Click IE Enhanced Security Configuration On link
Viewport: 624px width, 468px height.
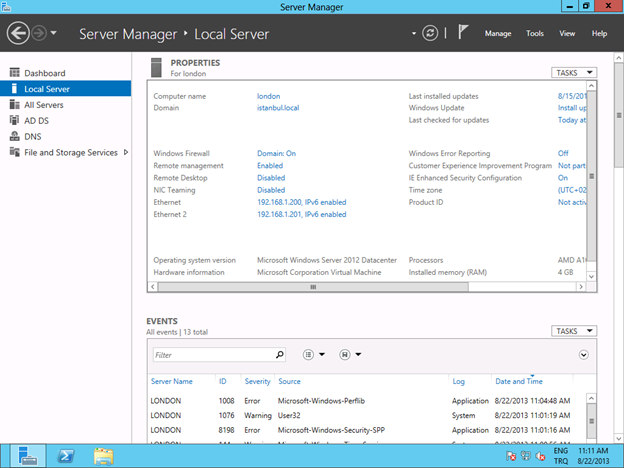[563, 178]
